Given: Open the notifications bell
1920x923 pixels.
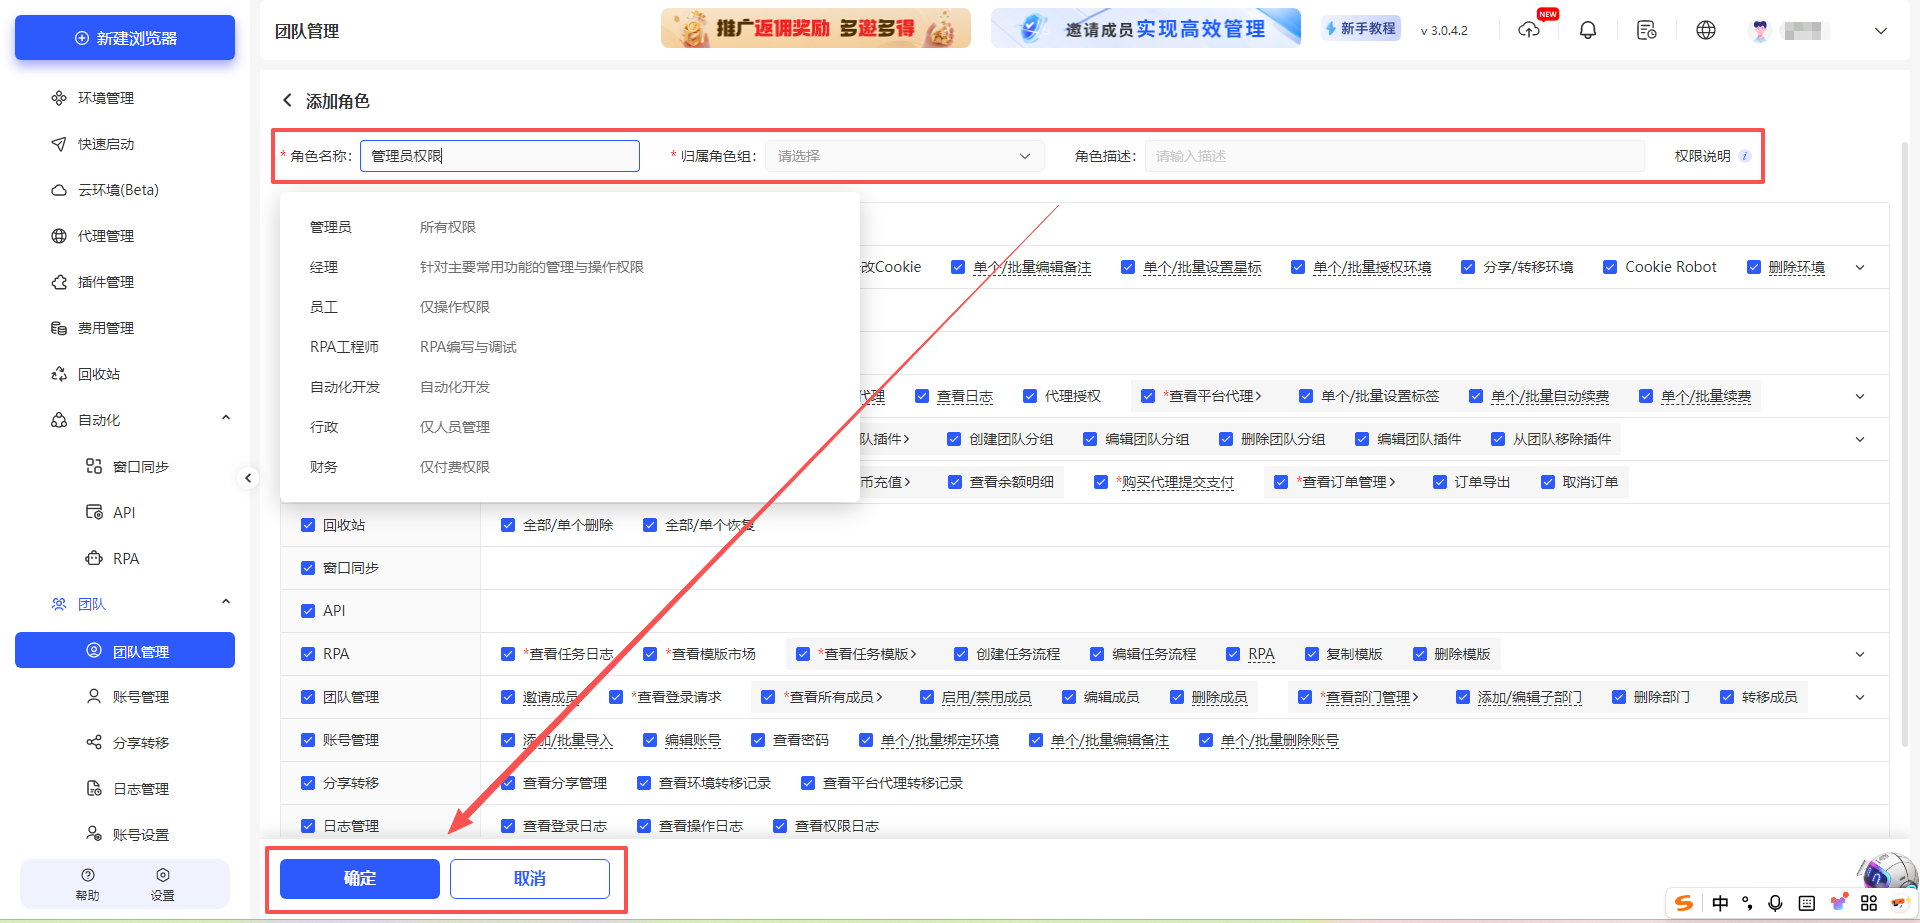Looking at the screenshot, I should pyautogui.click(x=1588, y=29).
